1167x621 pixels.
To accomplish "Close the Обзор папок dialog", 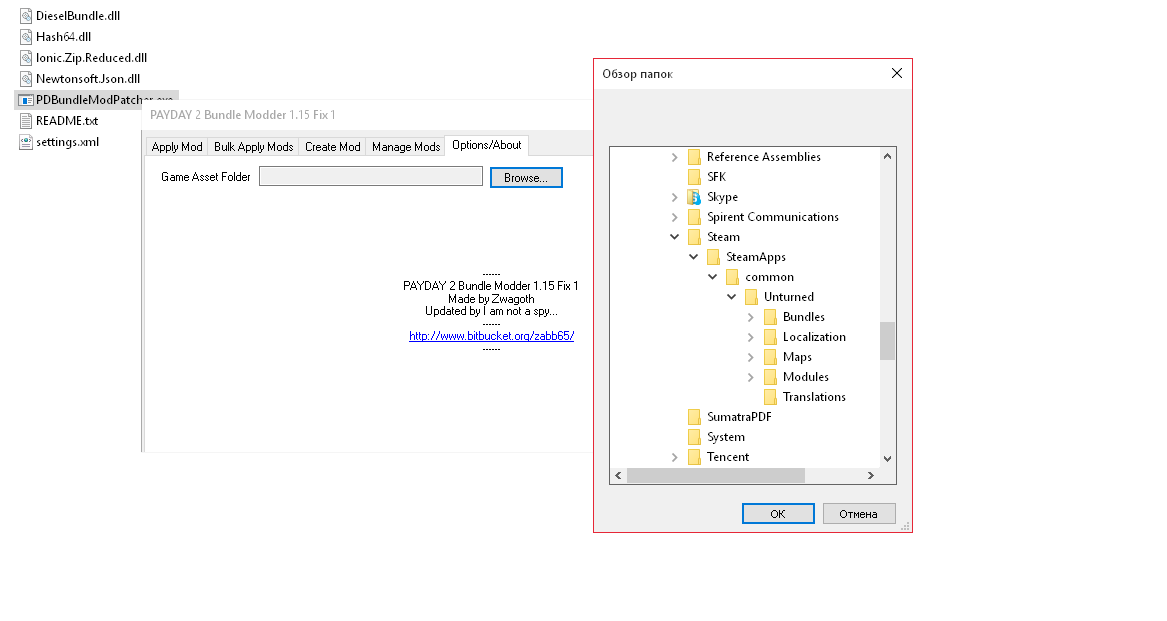I will click(897, 73).
